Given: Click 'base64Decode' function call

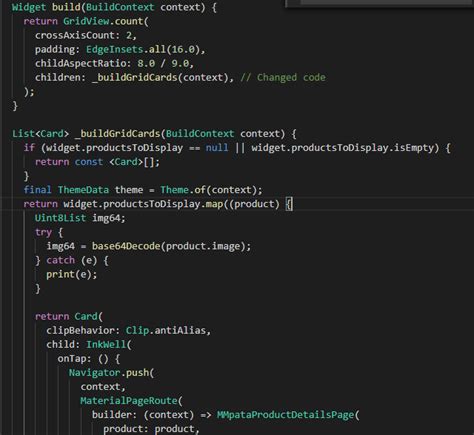Looking at the screenshot, I should point(126,246).
